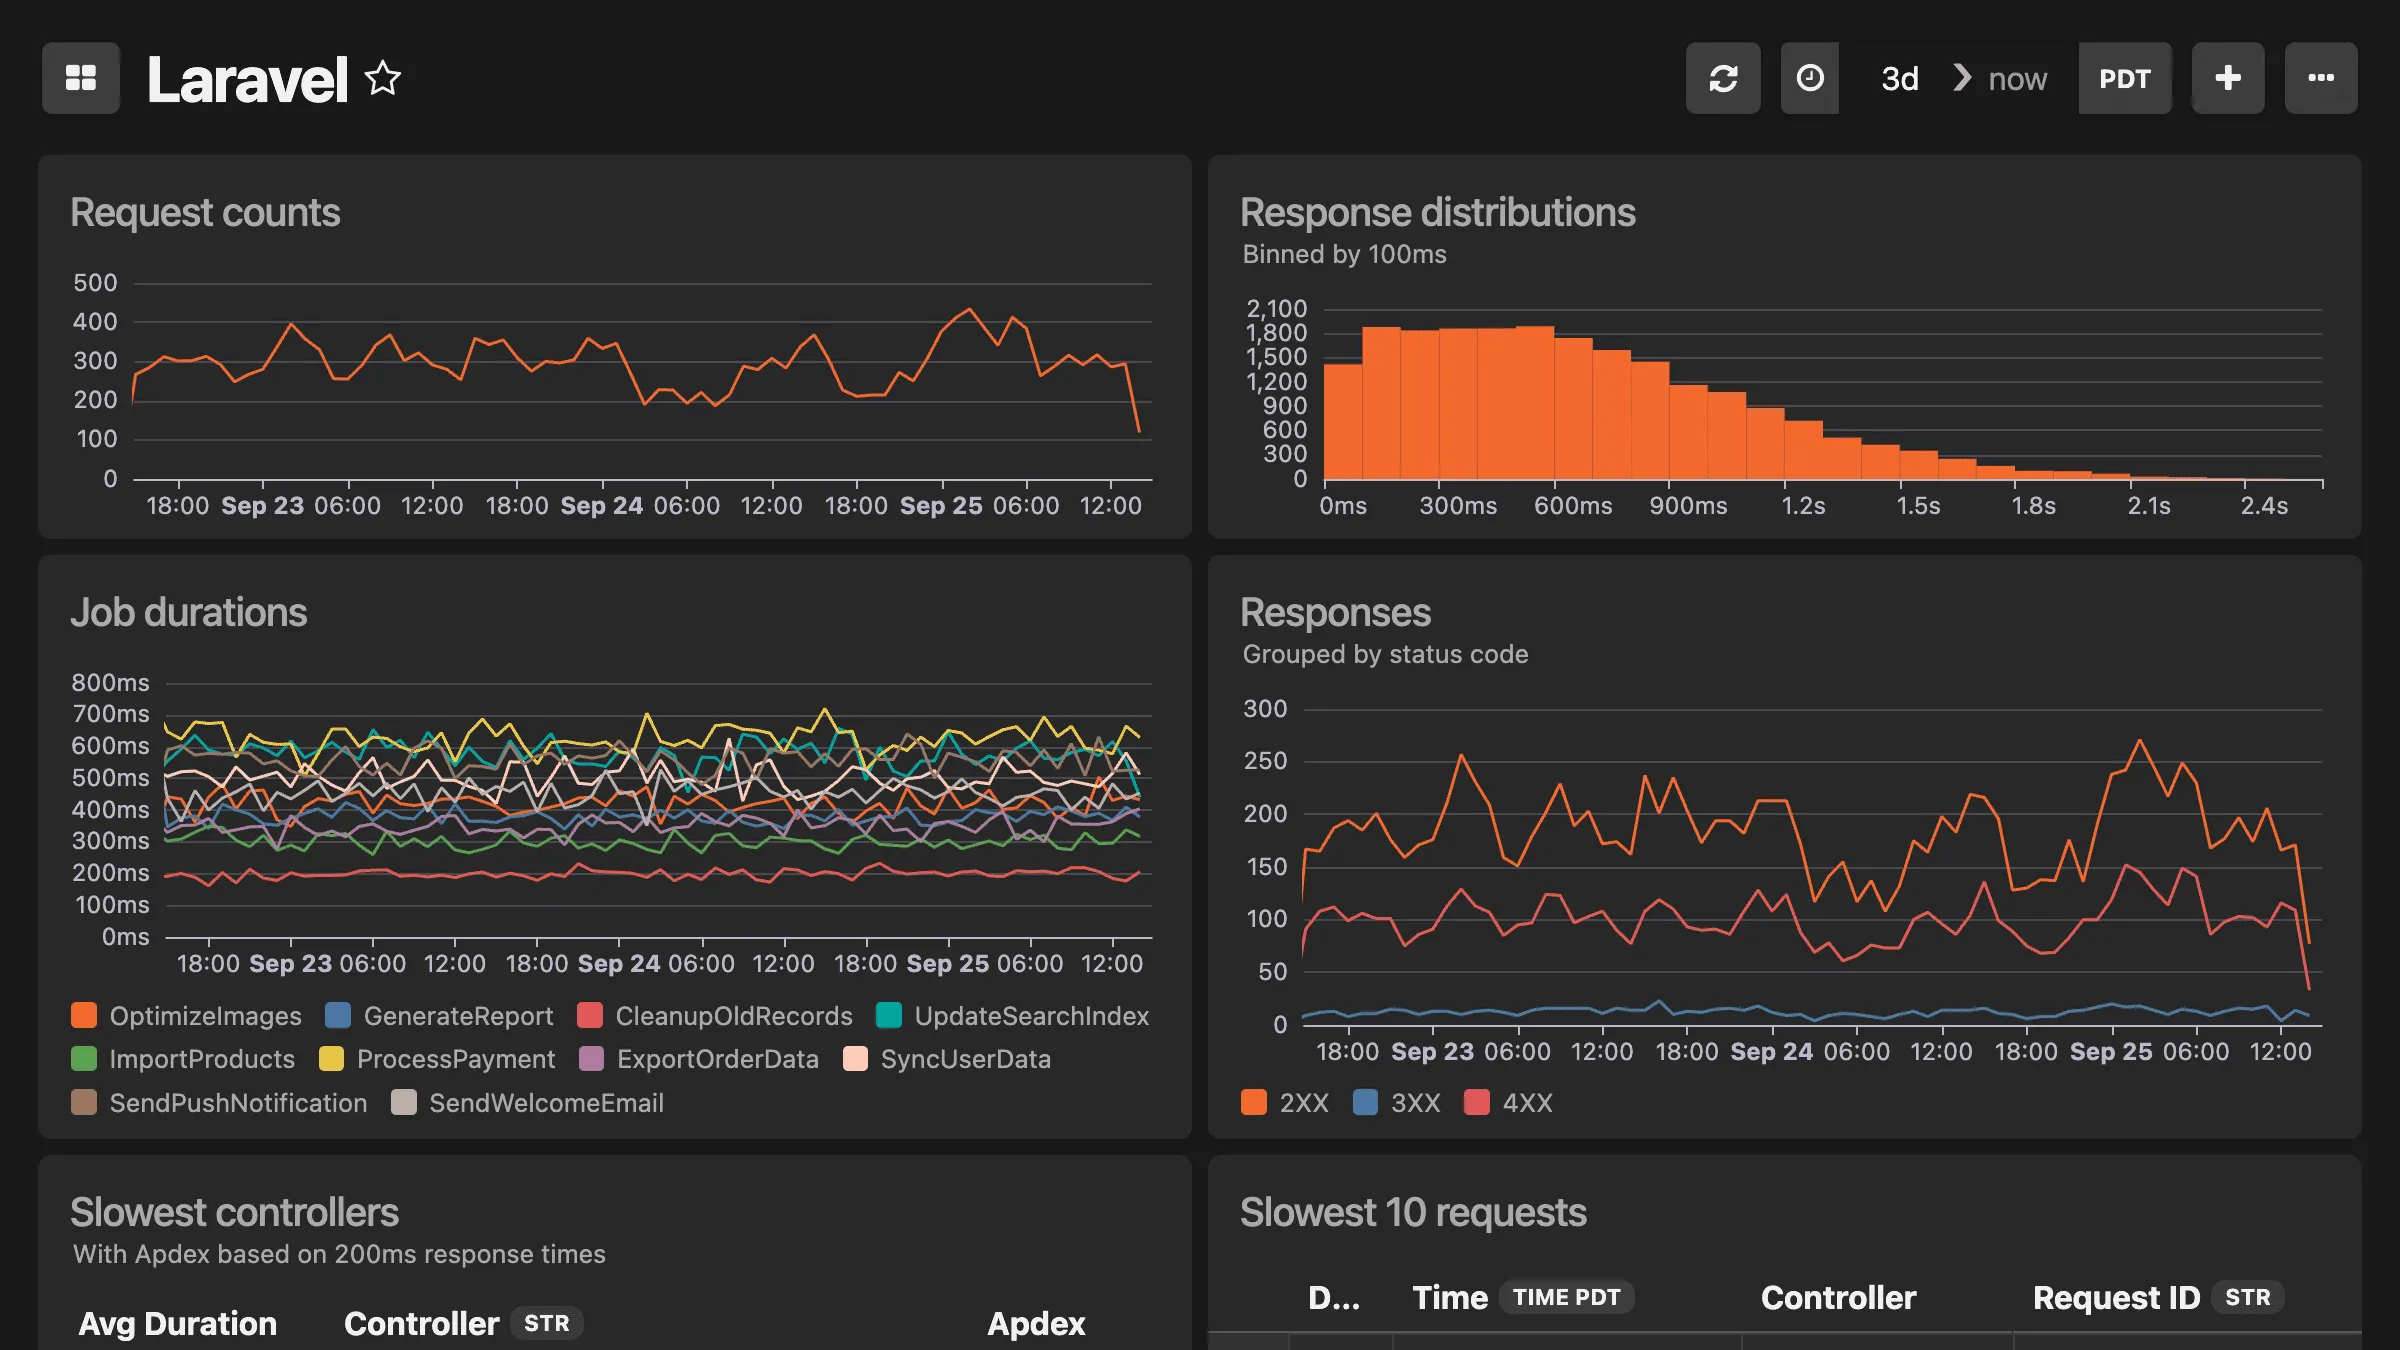The width and height of the screenshot is (2400, 1350).
Task: Toggle OptimizeImages series in legend
Action: click(187, 1016)
